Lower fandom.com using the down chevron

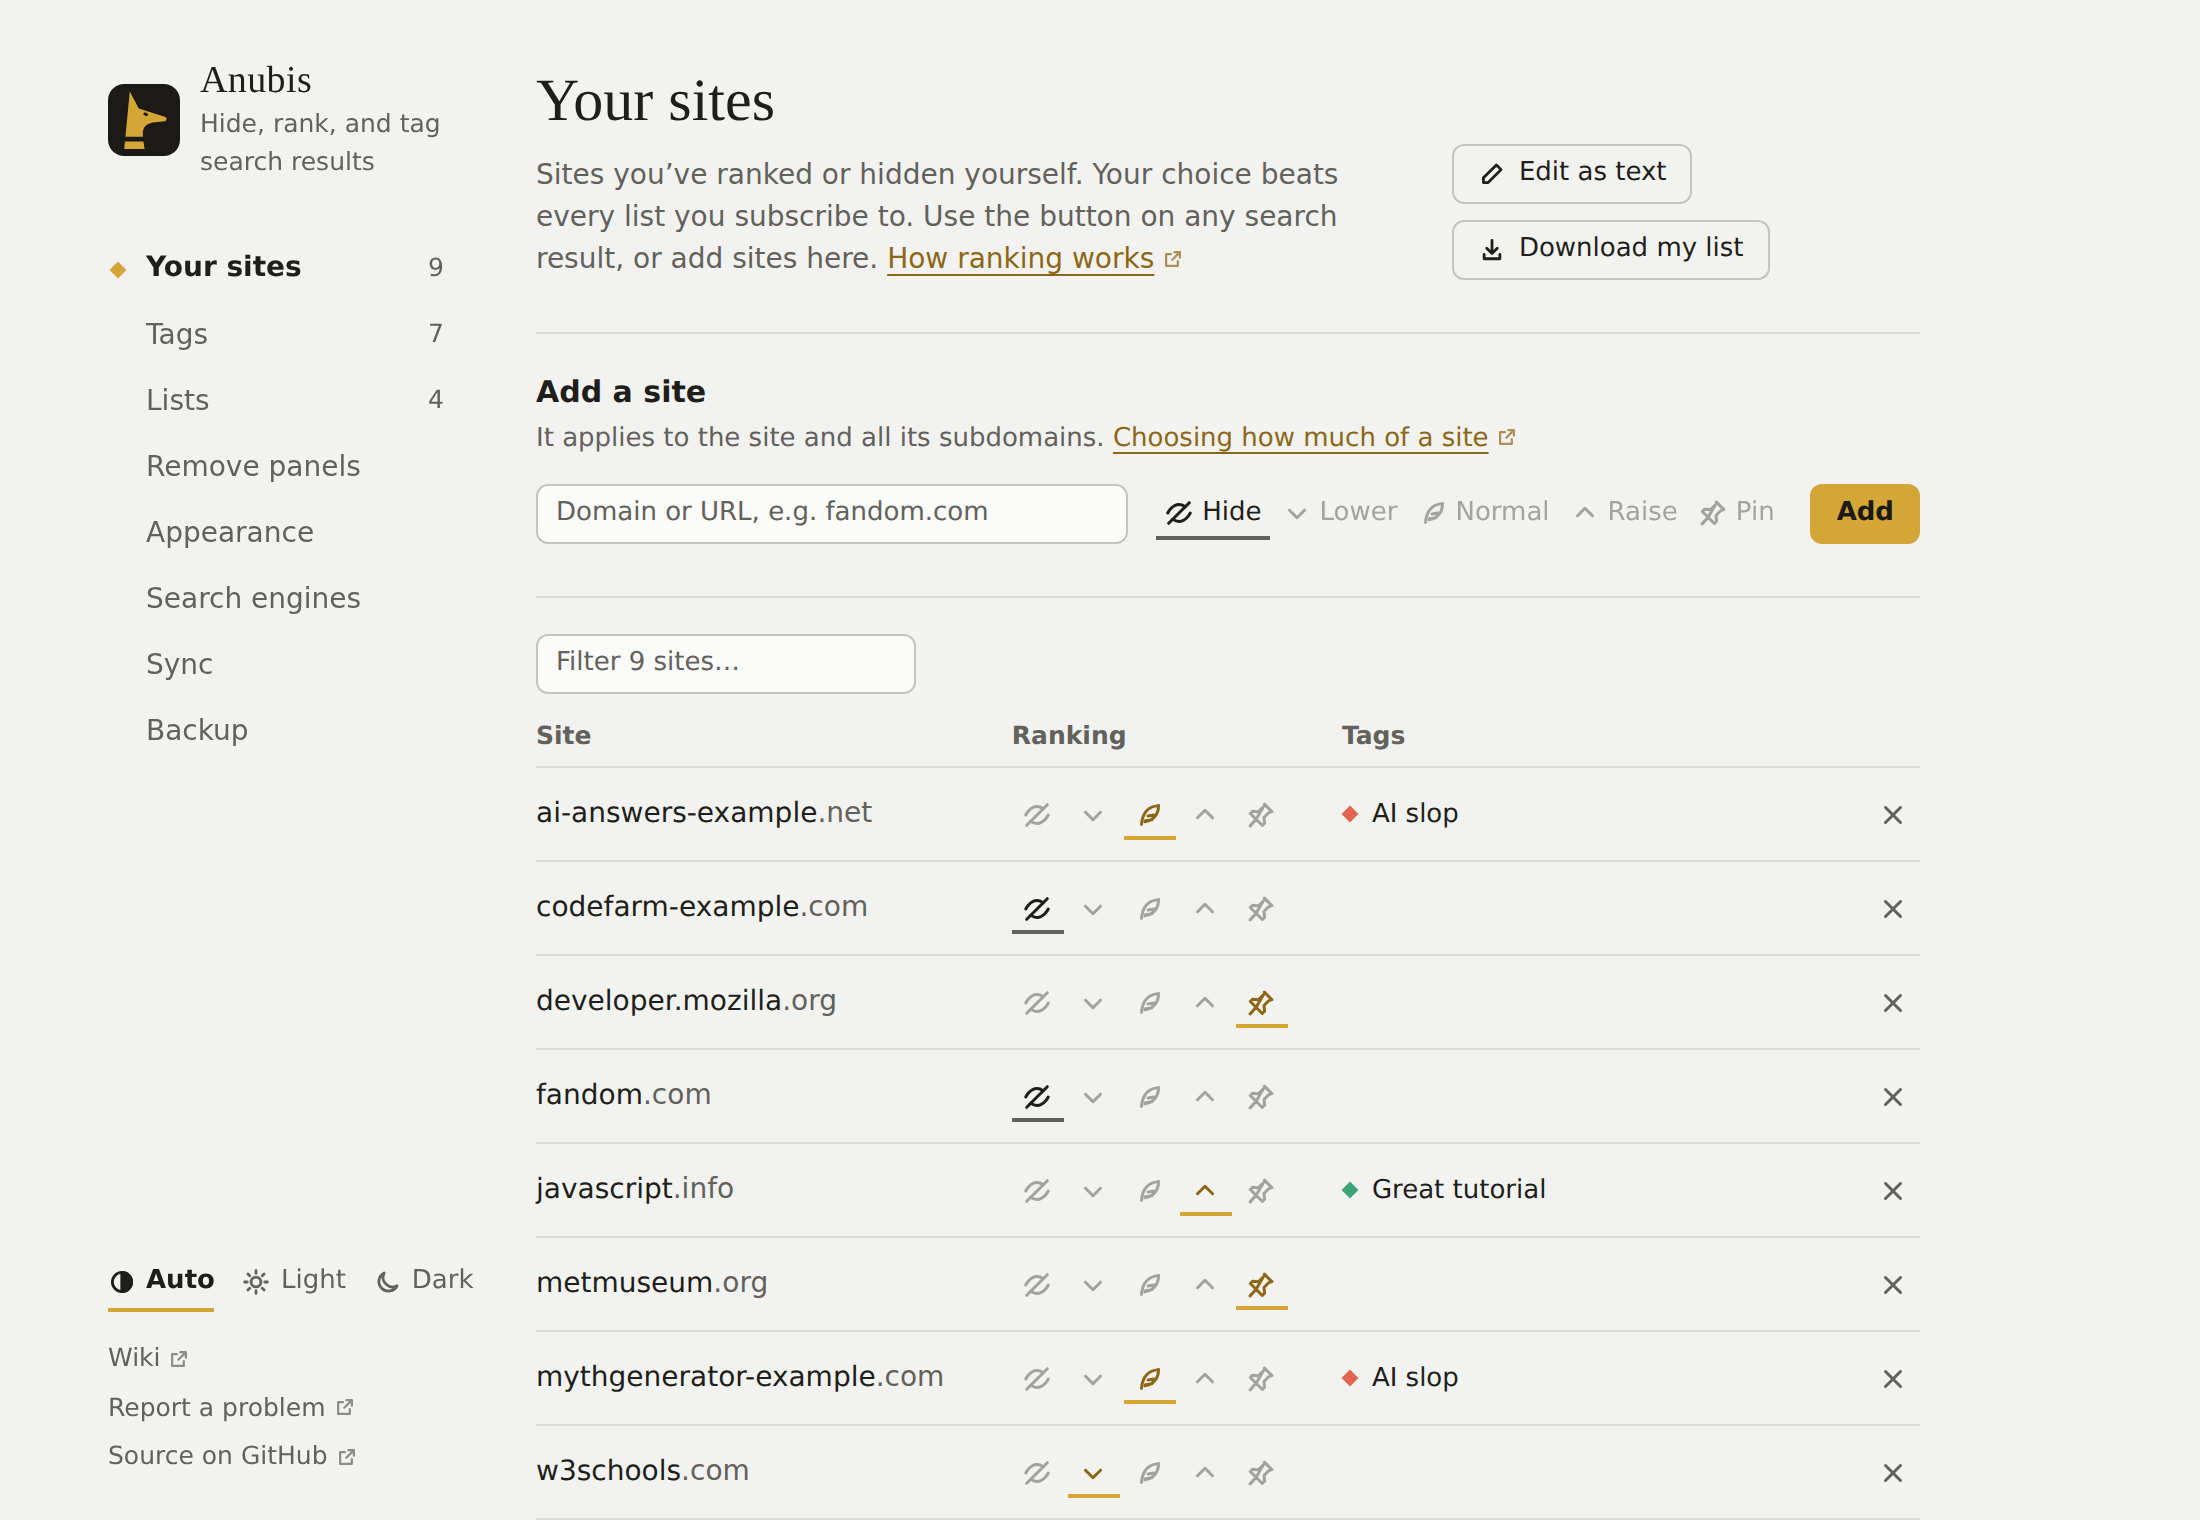point(1093,1097)
